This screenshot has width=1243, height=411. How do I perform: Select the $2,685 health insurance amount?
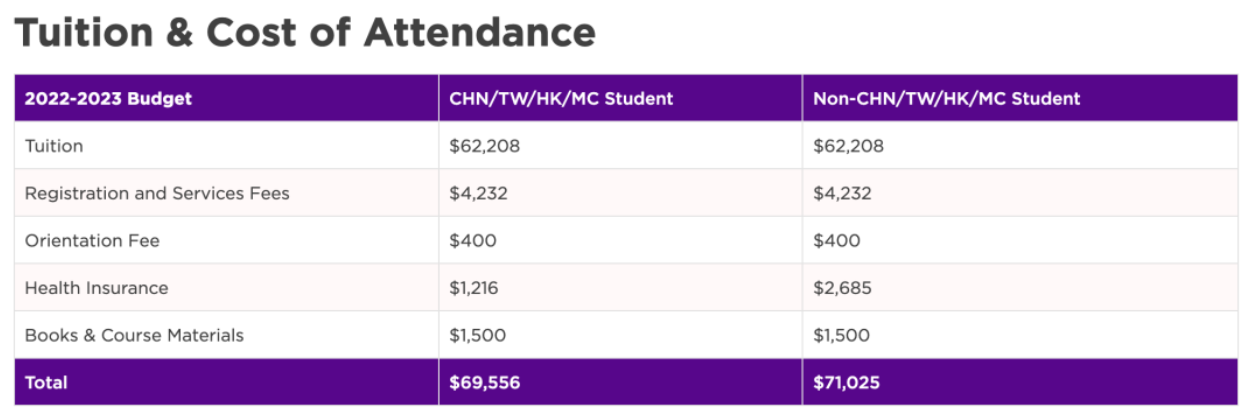tap(842, 288)
